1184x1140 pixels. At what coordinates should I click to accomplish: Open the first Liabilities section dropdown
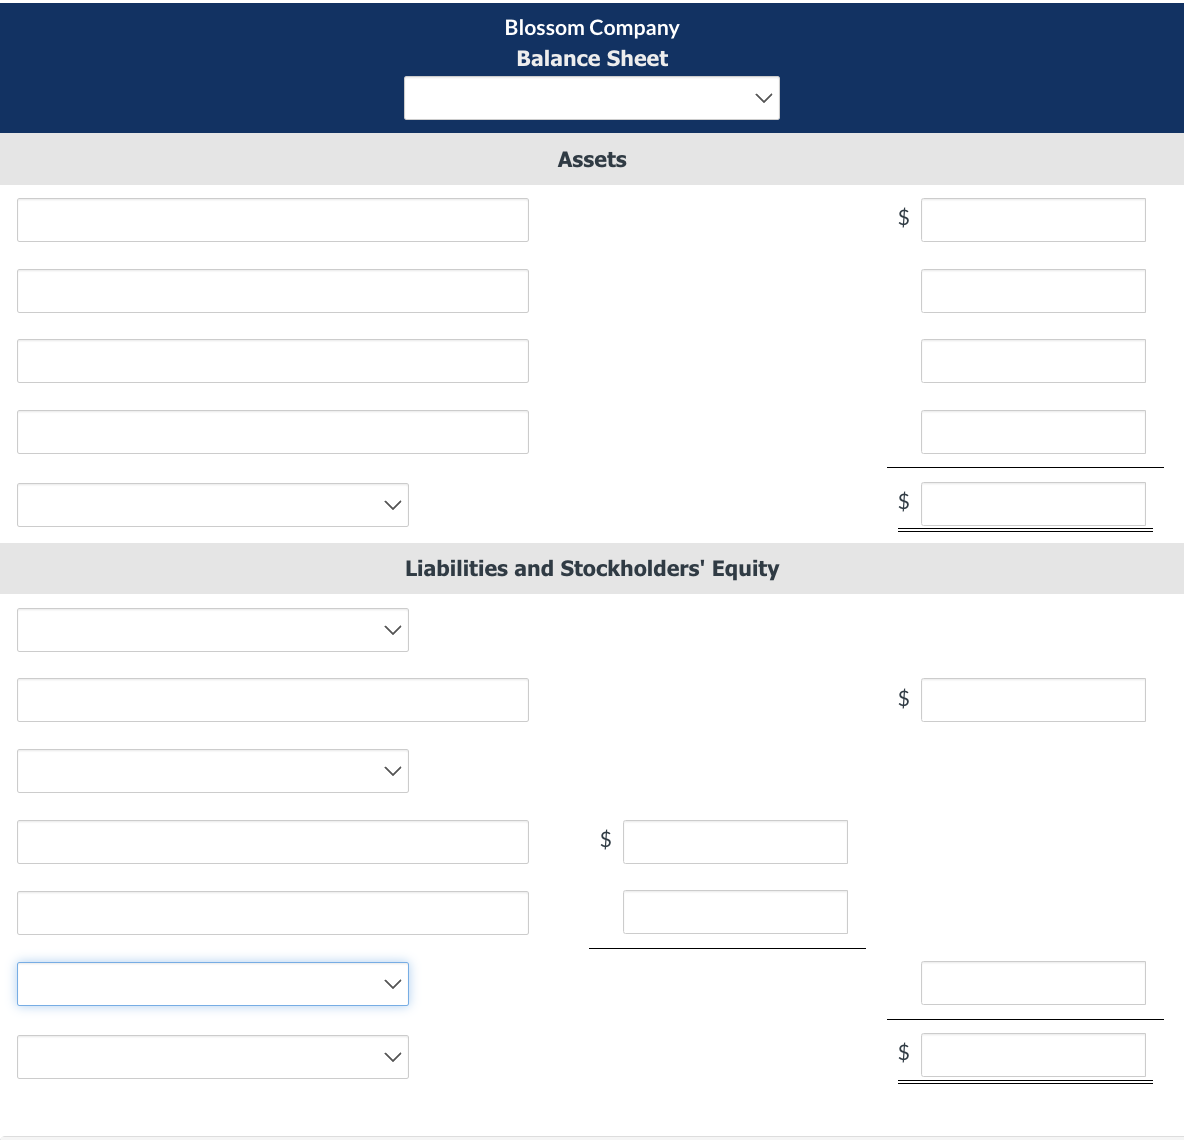coord(213,630)
